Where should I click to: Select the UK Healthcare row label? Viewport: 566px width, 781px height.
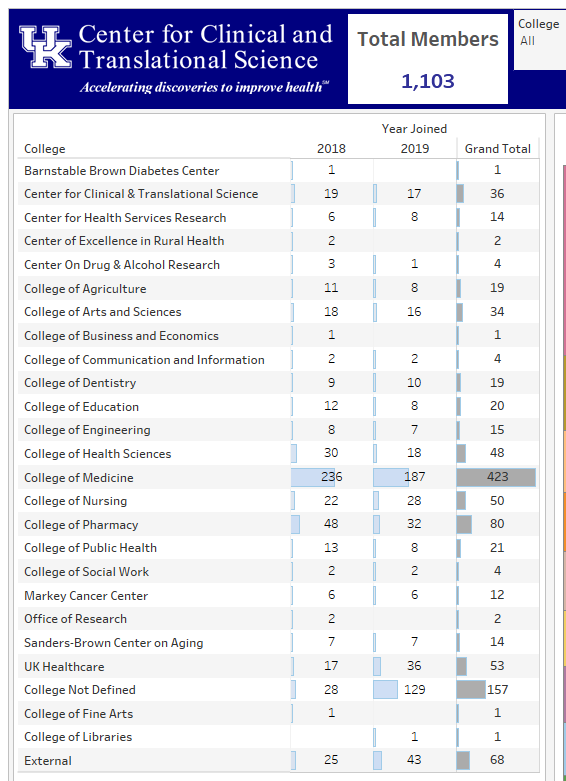(64, 666)
